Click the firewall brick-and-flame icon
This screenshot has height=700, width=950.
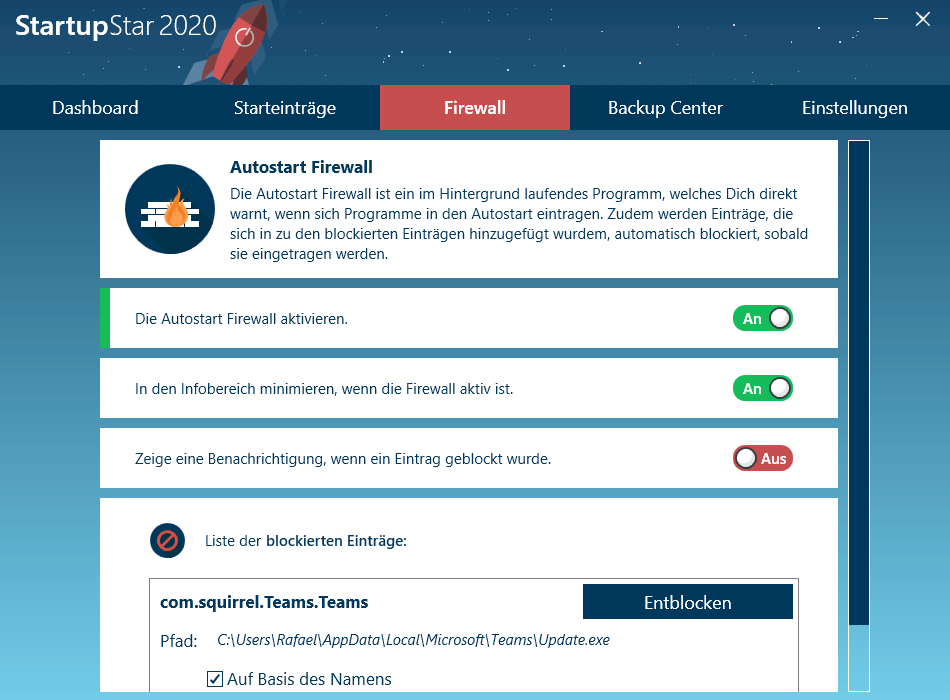click(170, 209)
